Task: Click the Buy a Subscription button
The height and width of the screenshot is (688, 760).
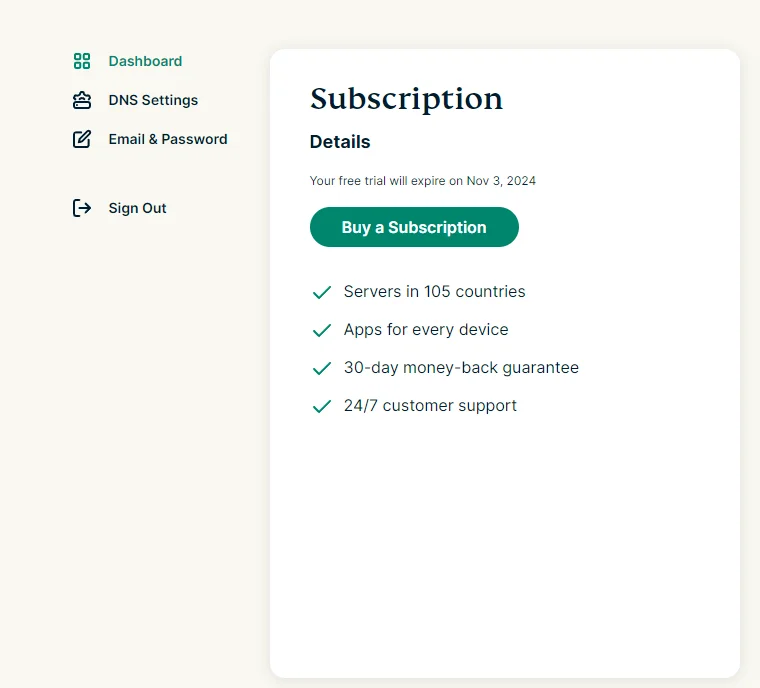Action: click(x=414, y=227)
